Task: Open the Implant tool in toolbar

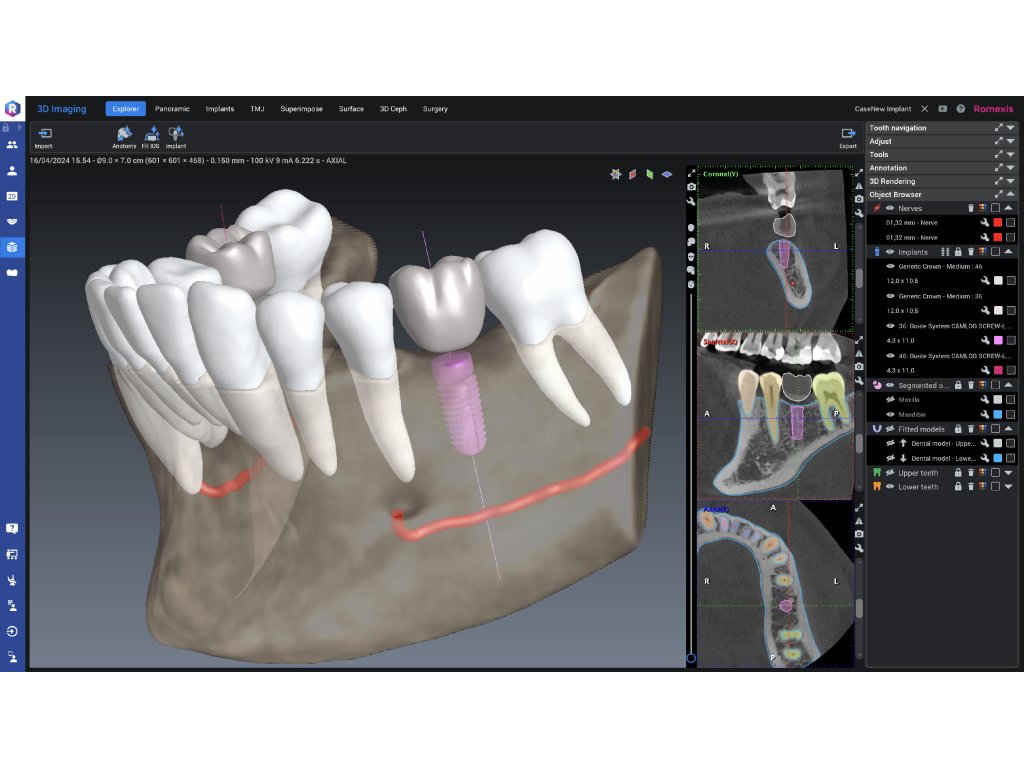Action: click(x=176, y=134)
